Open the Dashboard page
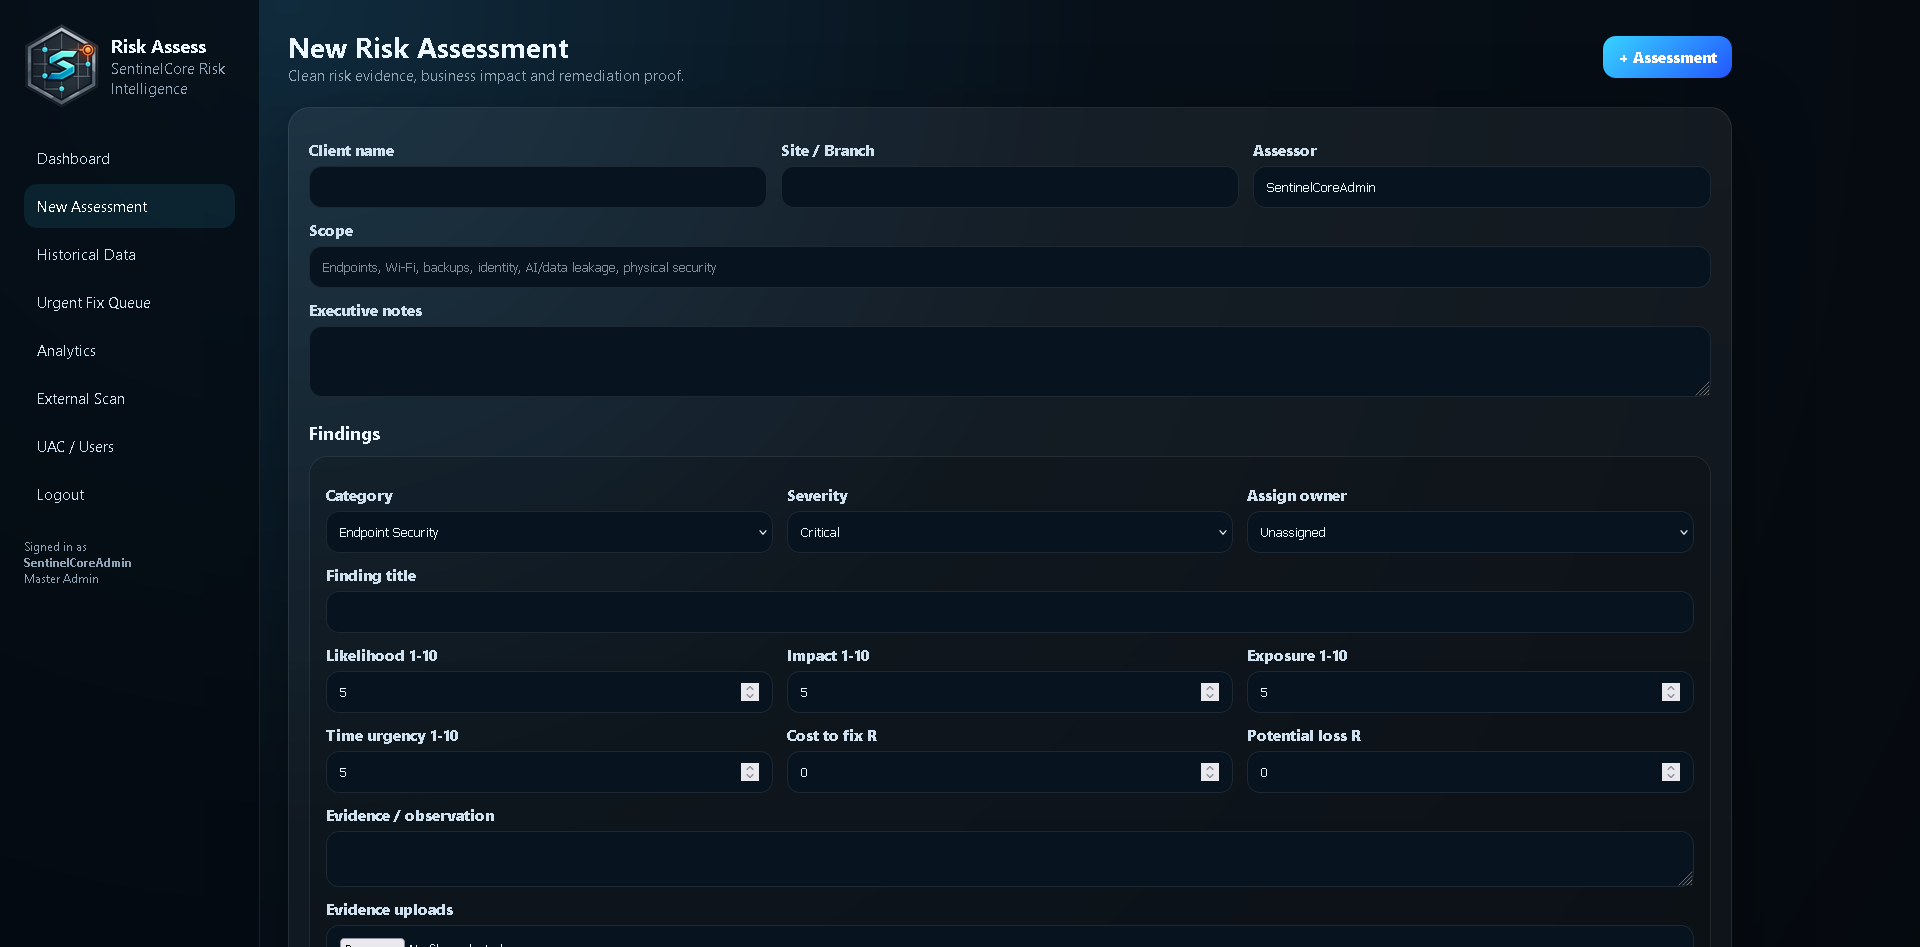Image resolution: width=1920 pixels, height=947 pixels. point(129,159)
